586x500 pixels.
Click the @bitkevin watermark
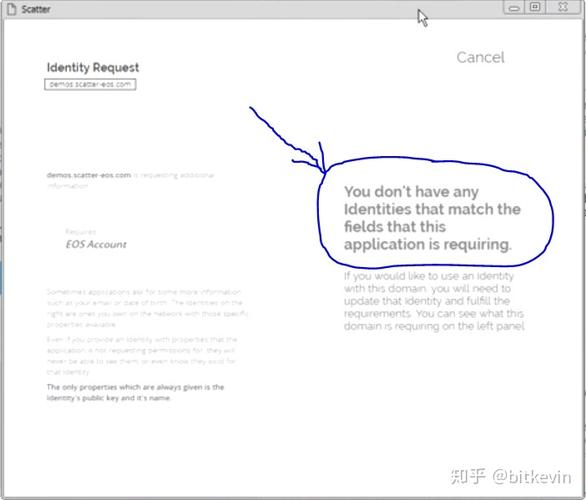(531, 477)
